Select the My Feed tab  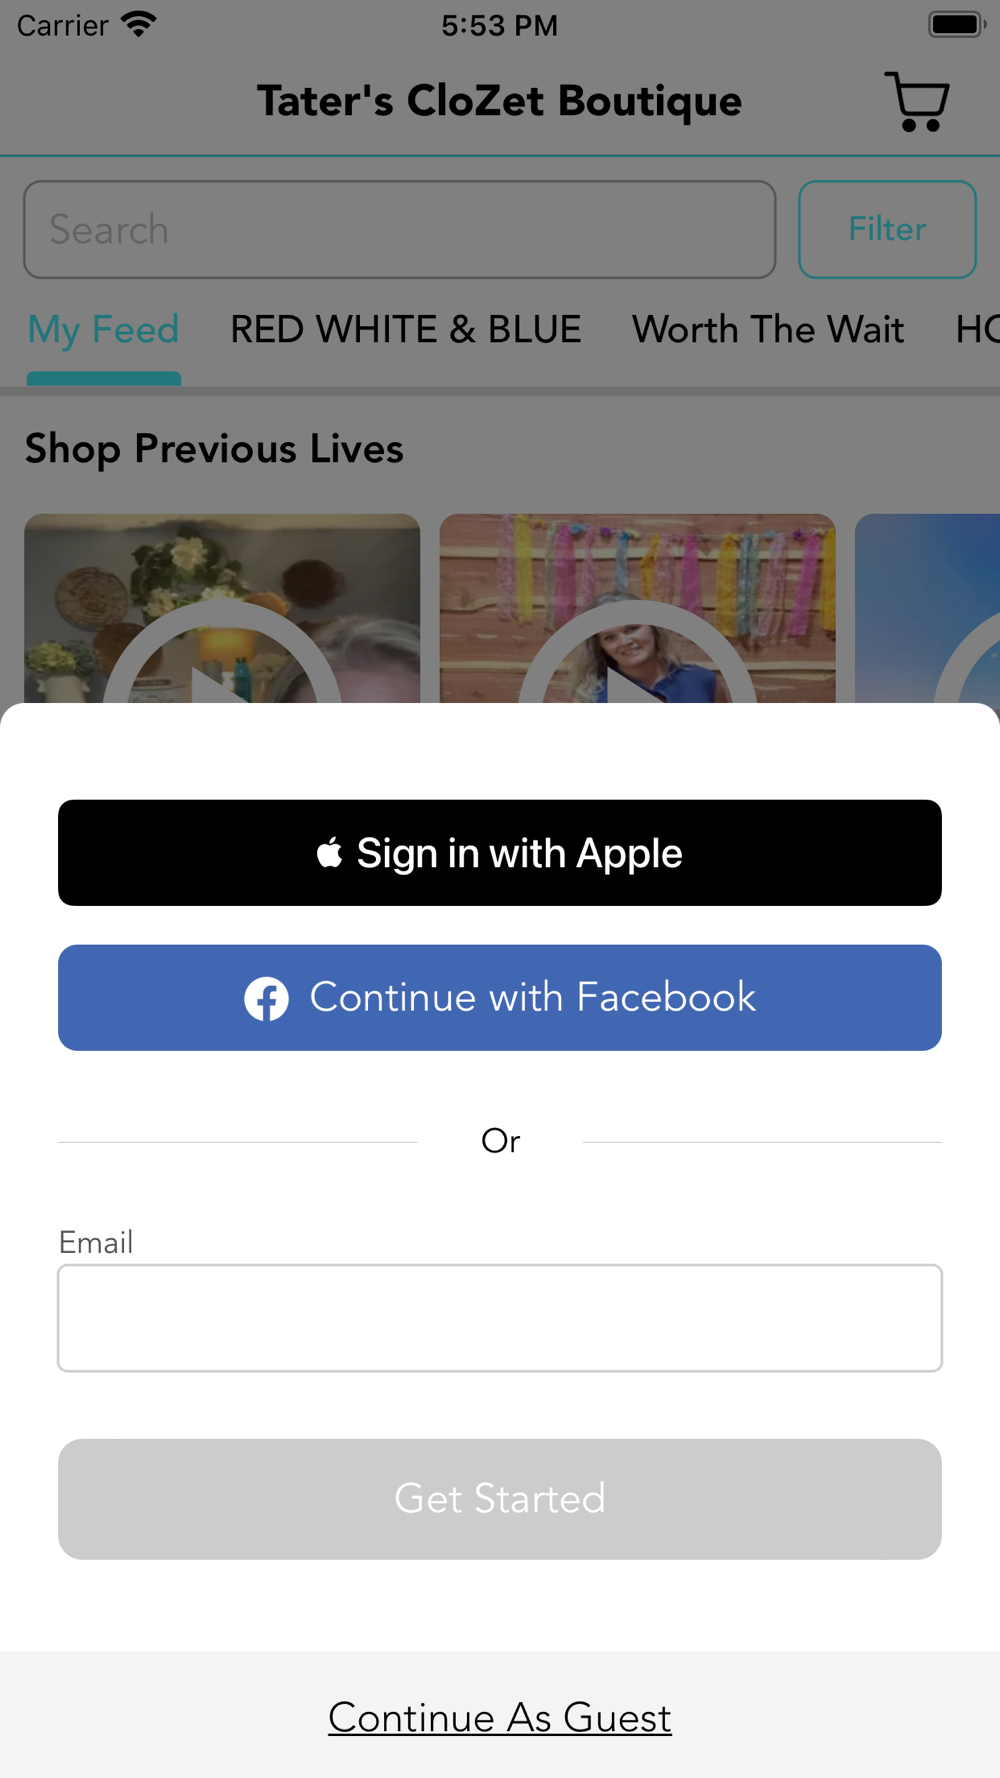point(103,330)
